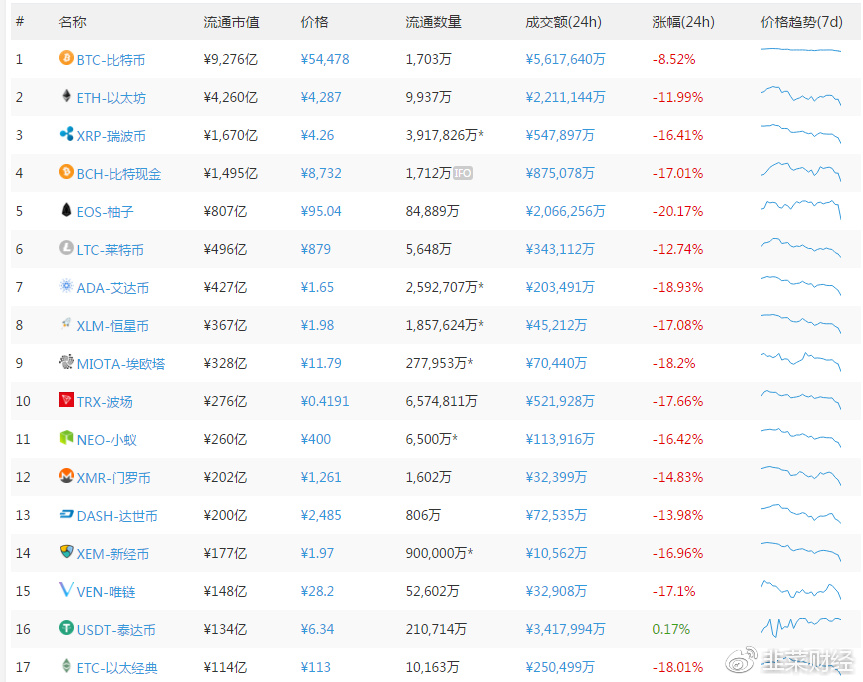
Task: Click TRX price ¥0.4191
Action: pyautogui.click(x=325, y=401)
